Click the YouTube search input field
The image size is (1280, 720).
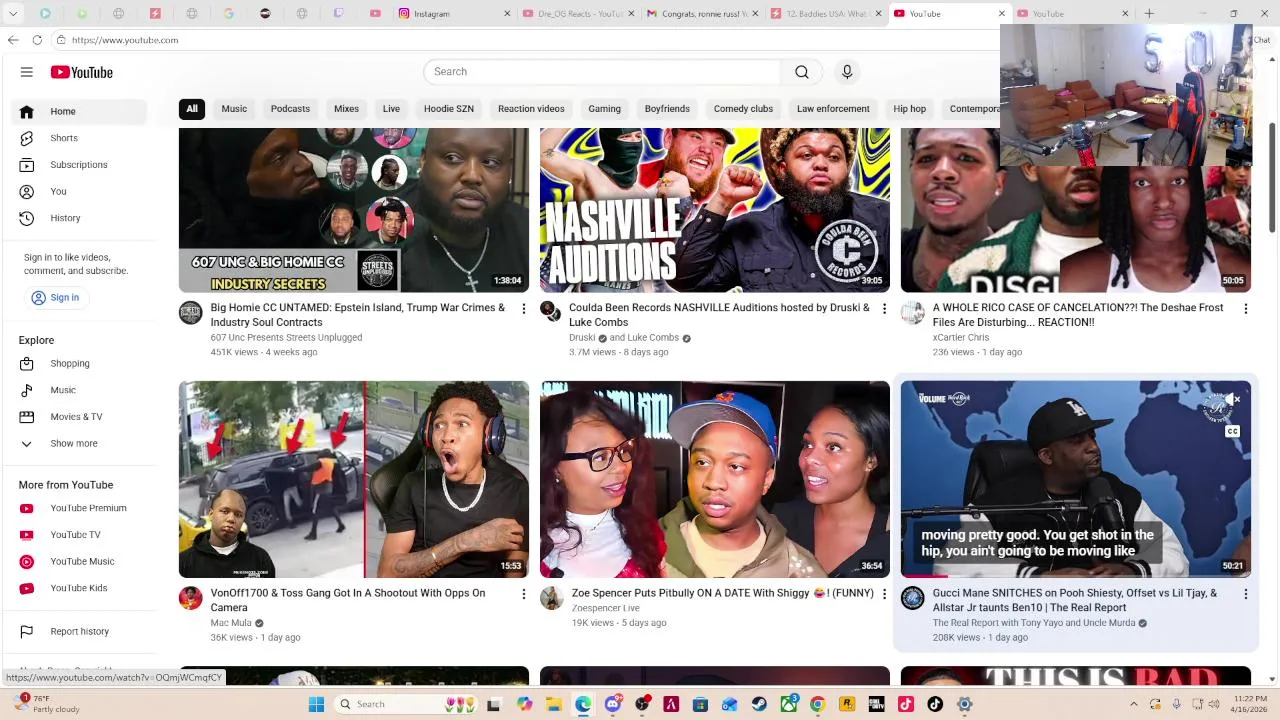click(x=602, y=72)
